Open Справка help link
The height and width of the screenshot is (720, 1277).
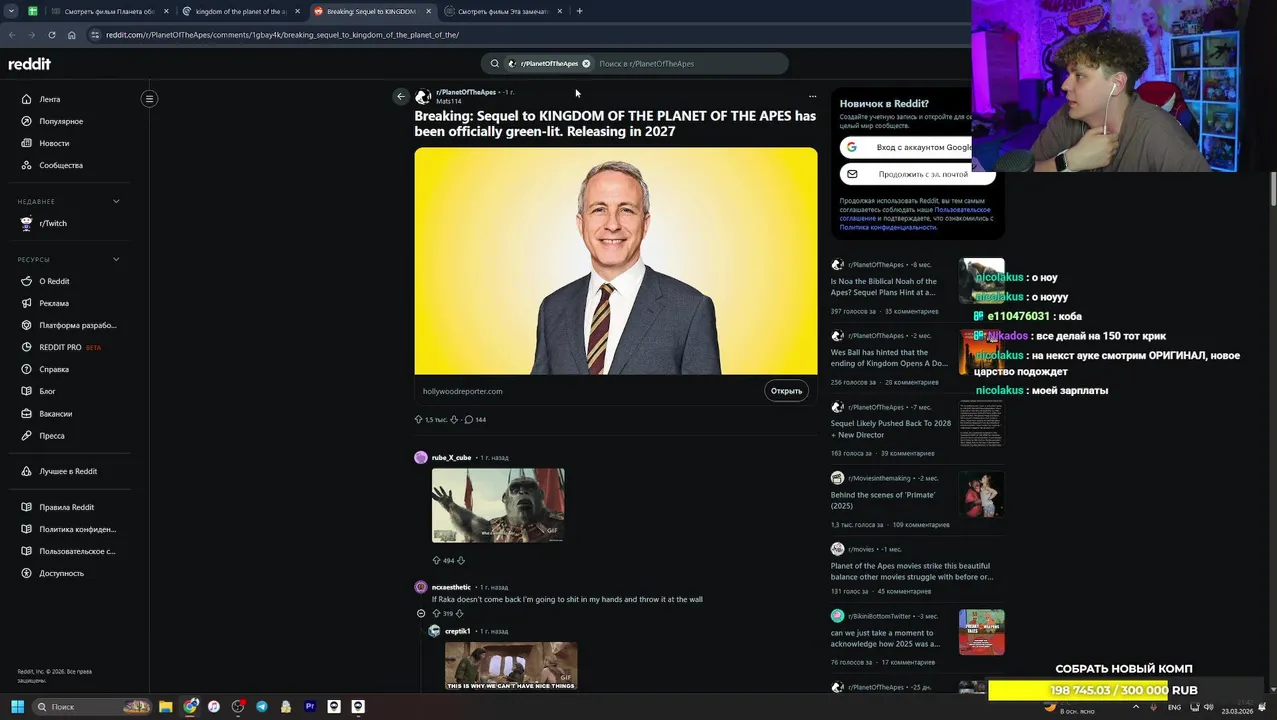coord(54,369)
